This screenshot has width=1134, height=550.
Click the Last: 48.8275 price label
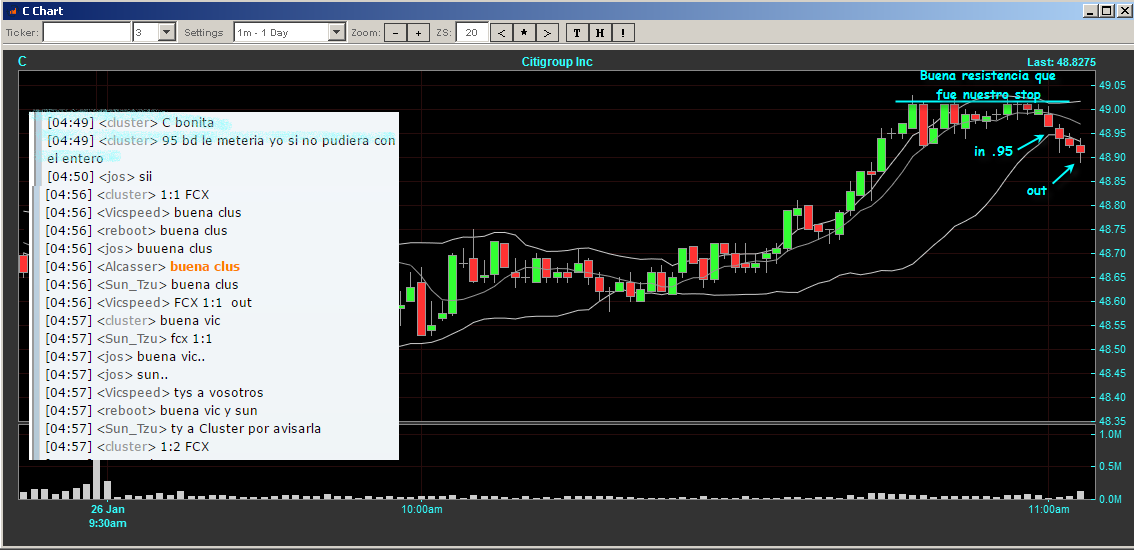[x=1061, y=63]
